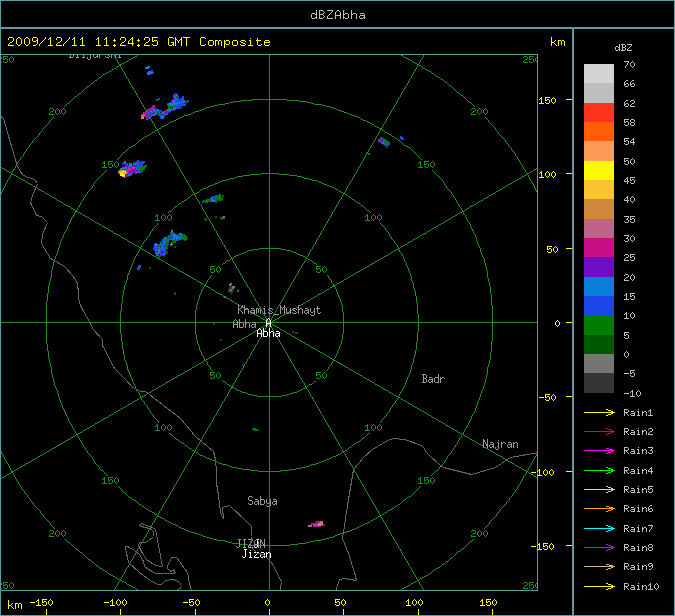Choose the cyan Rain7 arrow
This screenshot has height=616, width=675.
click(x=599, y=528)
